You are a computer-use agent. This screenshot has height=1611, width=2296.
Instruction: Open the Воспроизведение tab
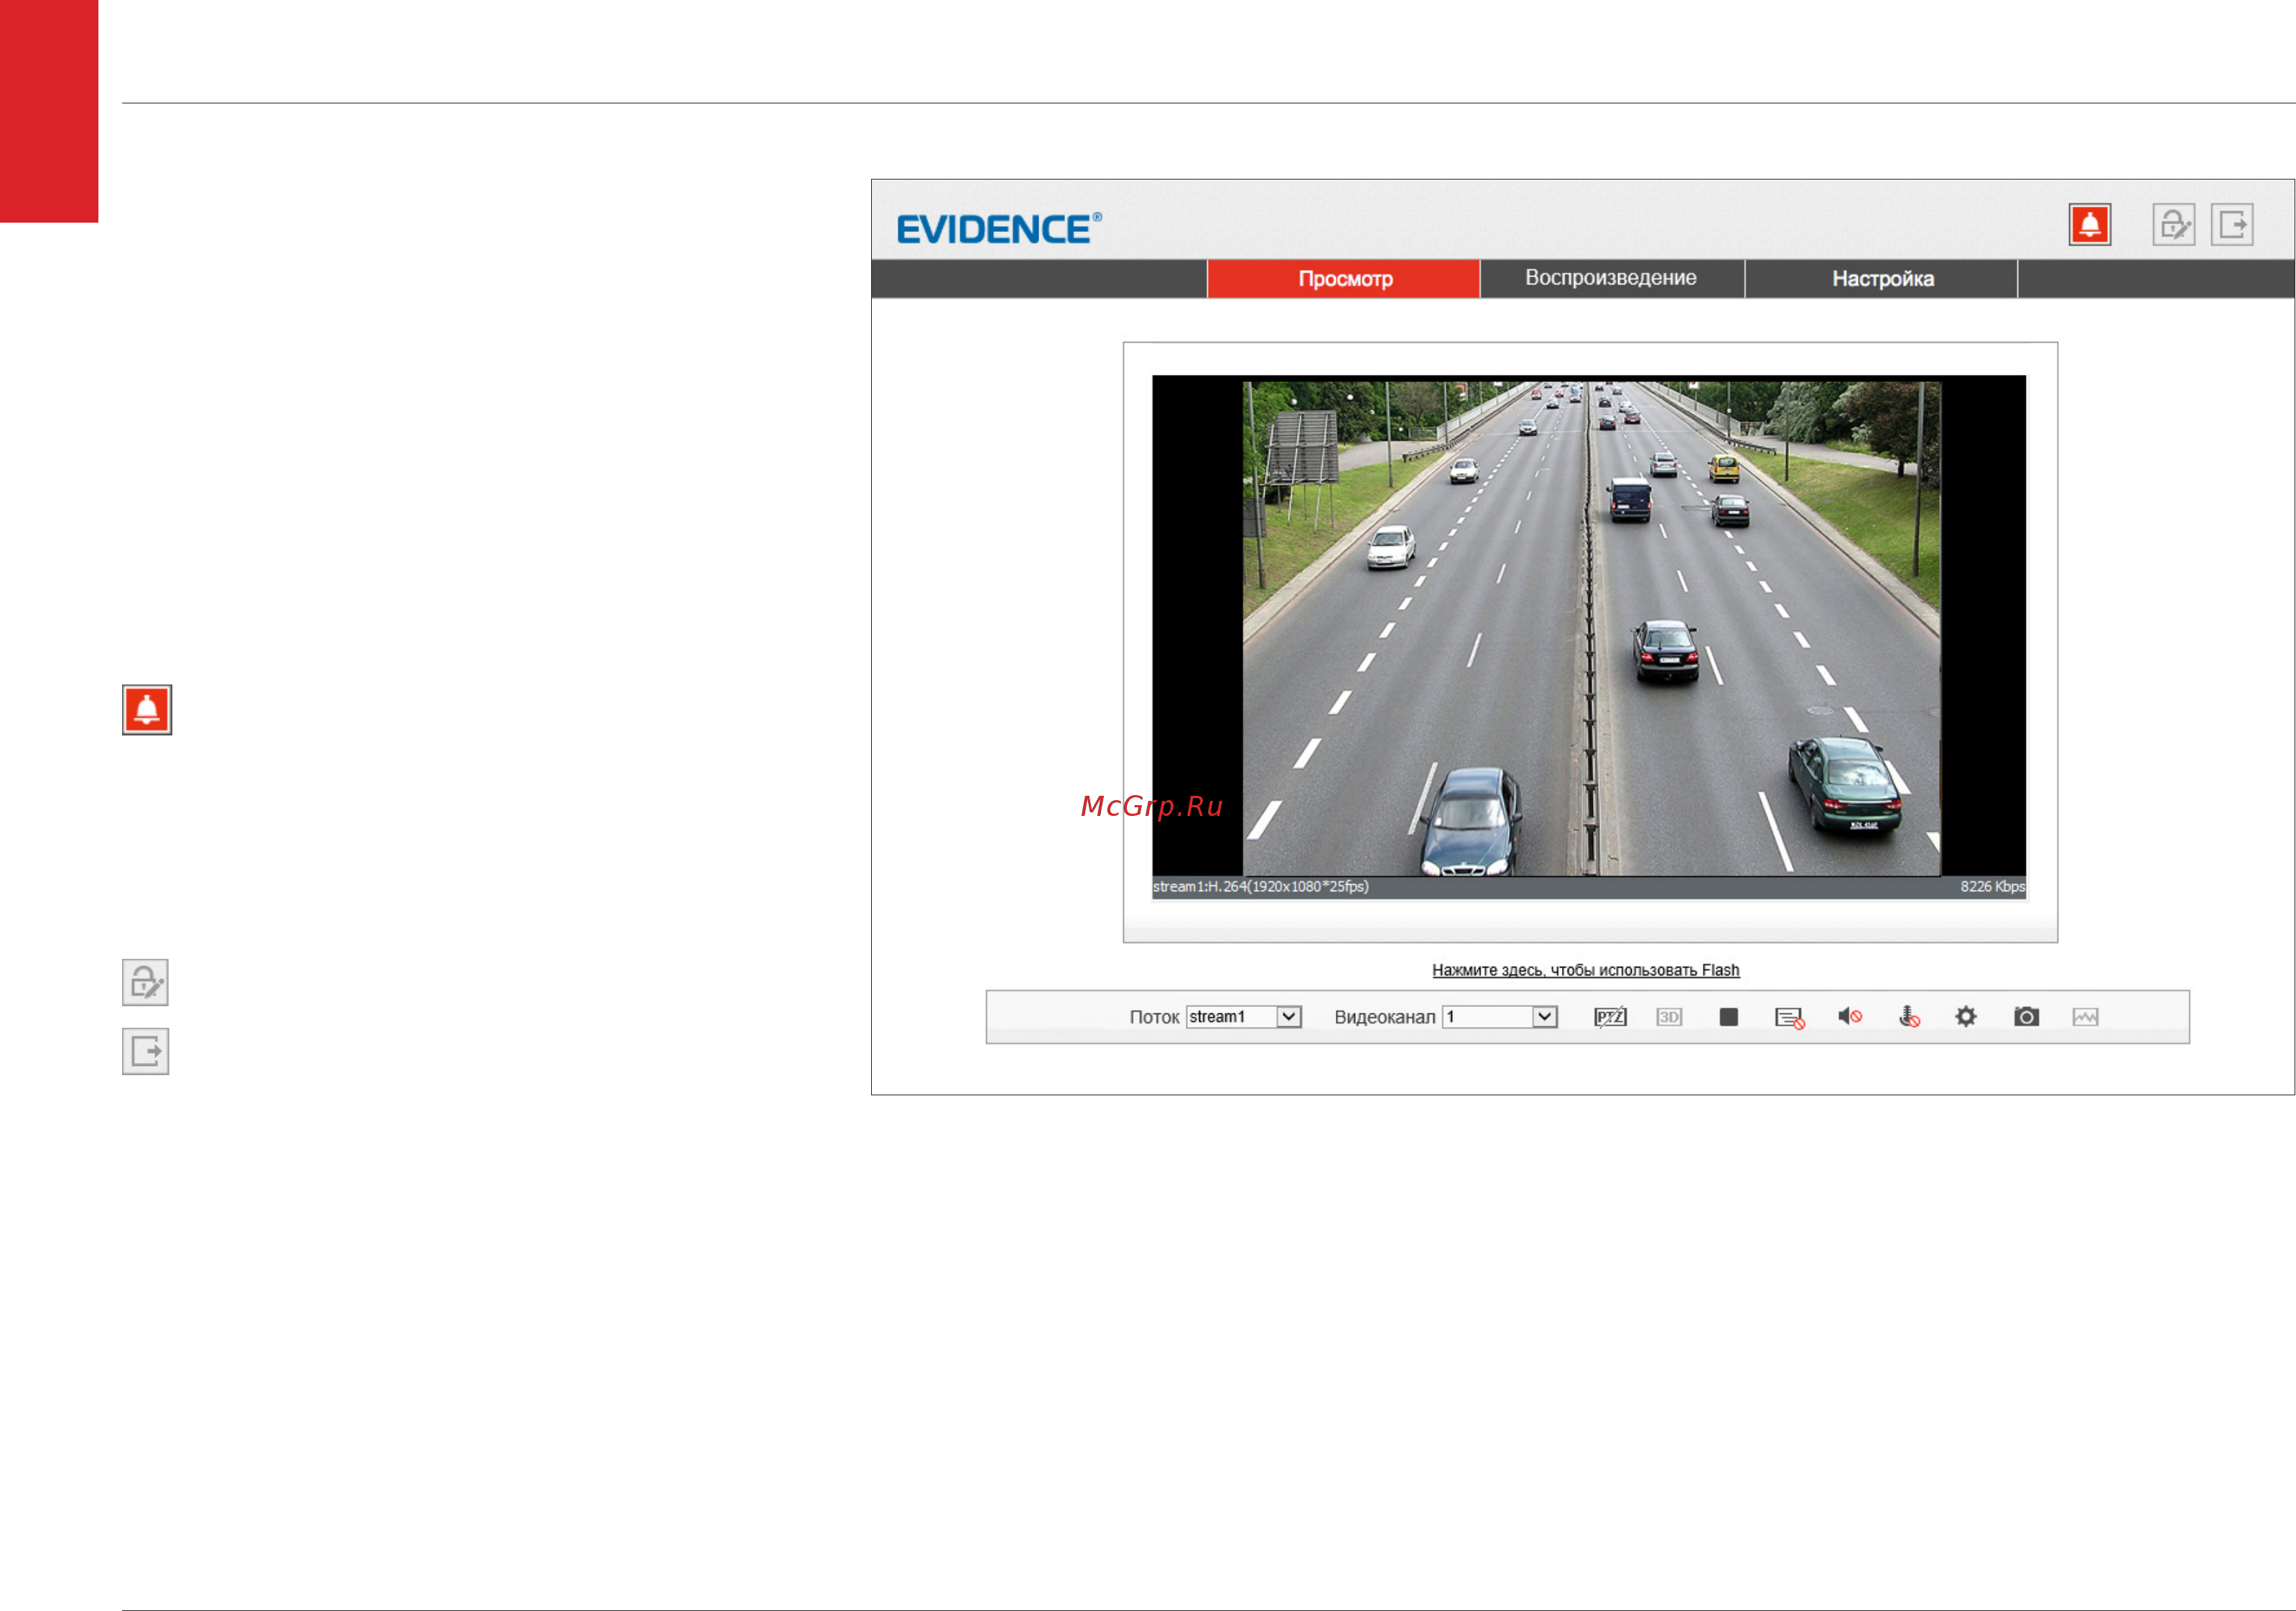[x=1611, y=278]
